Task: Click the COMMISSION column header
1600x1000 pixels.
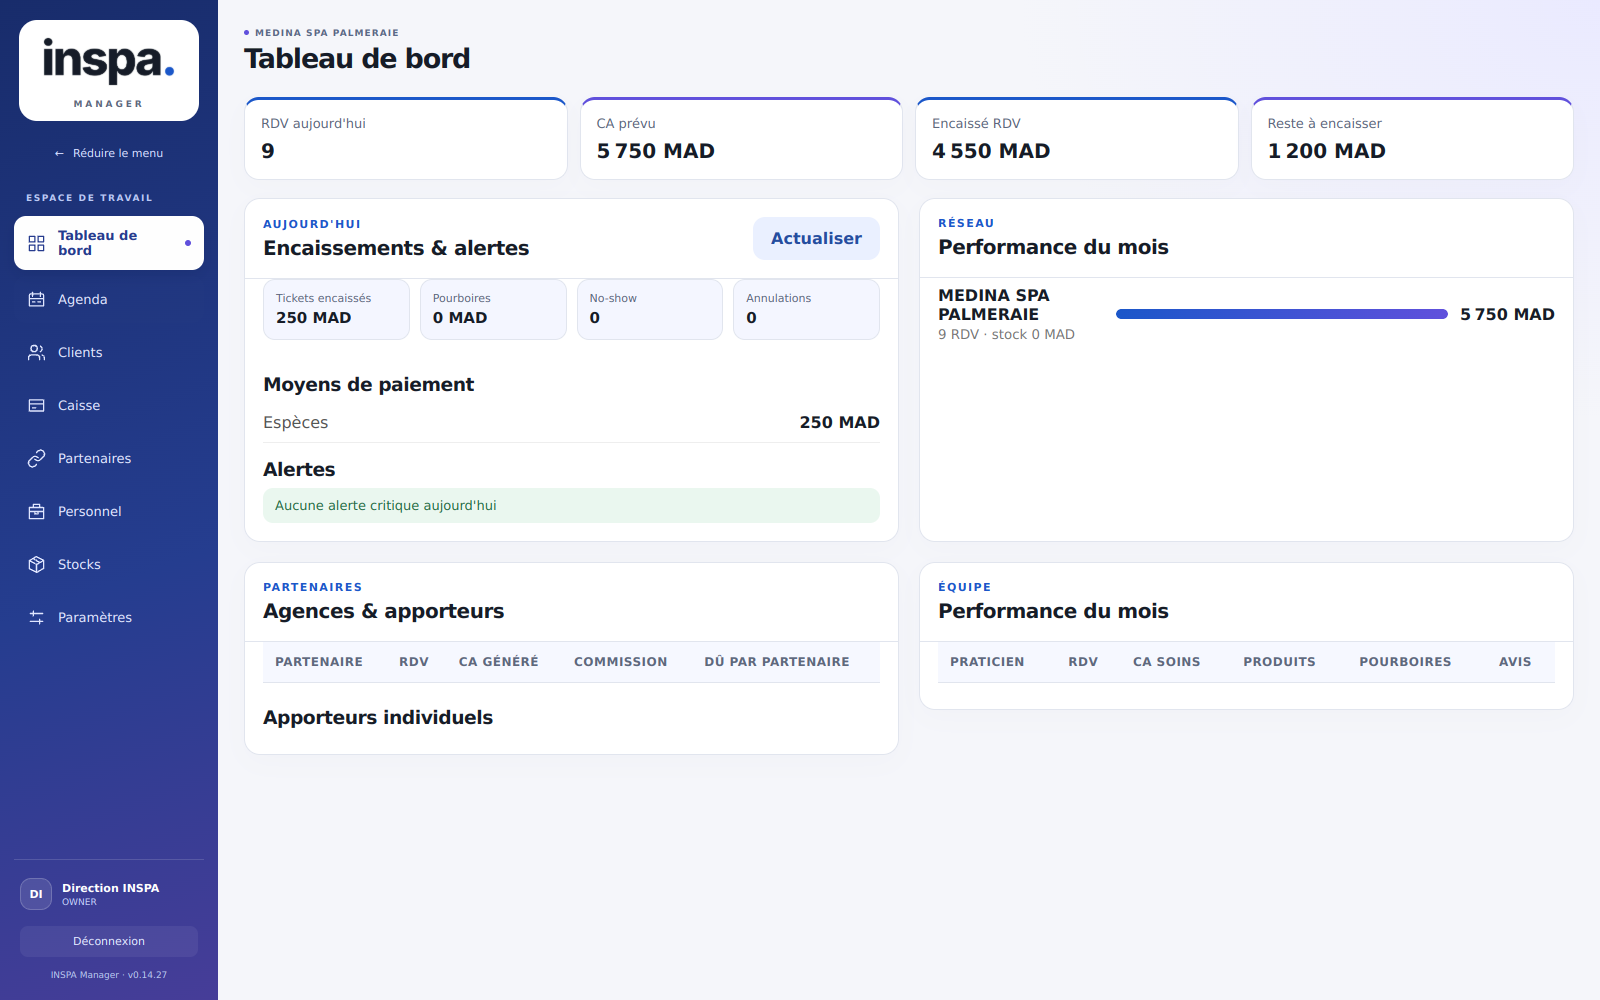Action: click(620, 662)
